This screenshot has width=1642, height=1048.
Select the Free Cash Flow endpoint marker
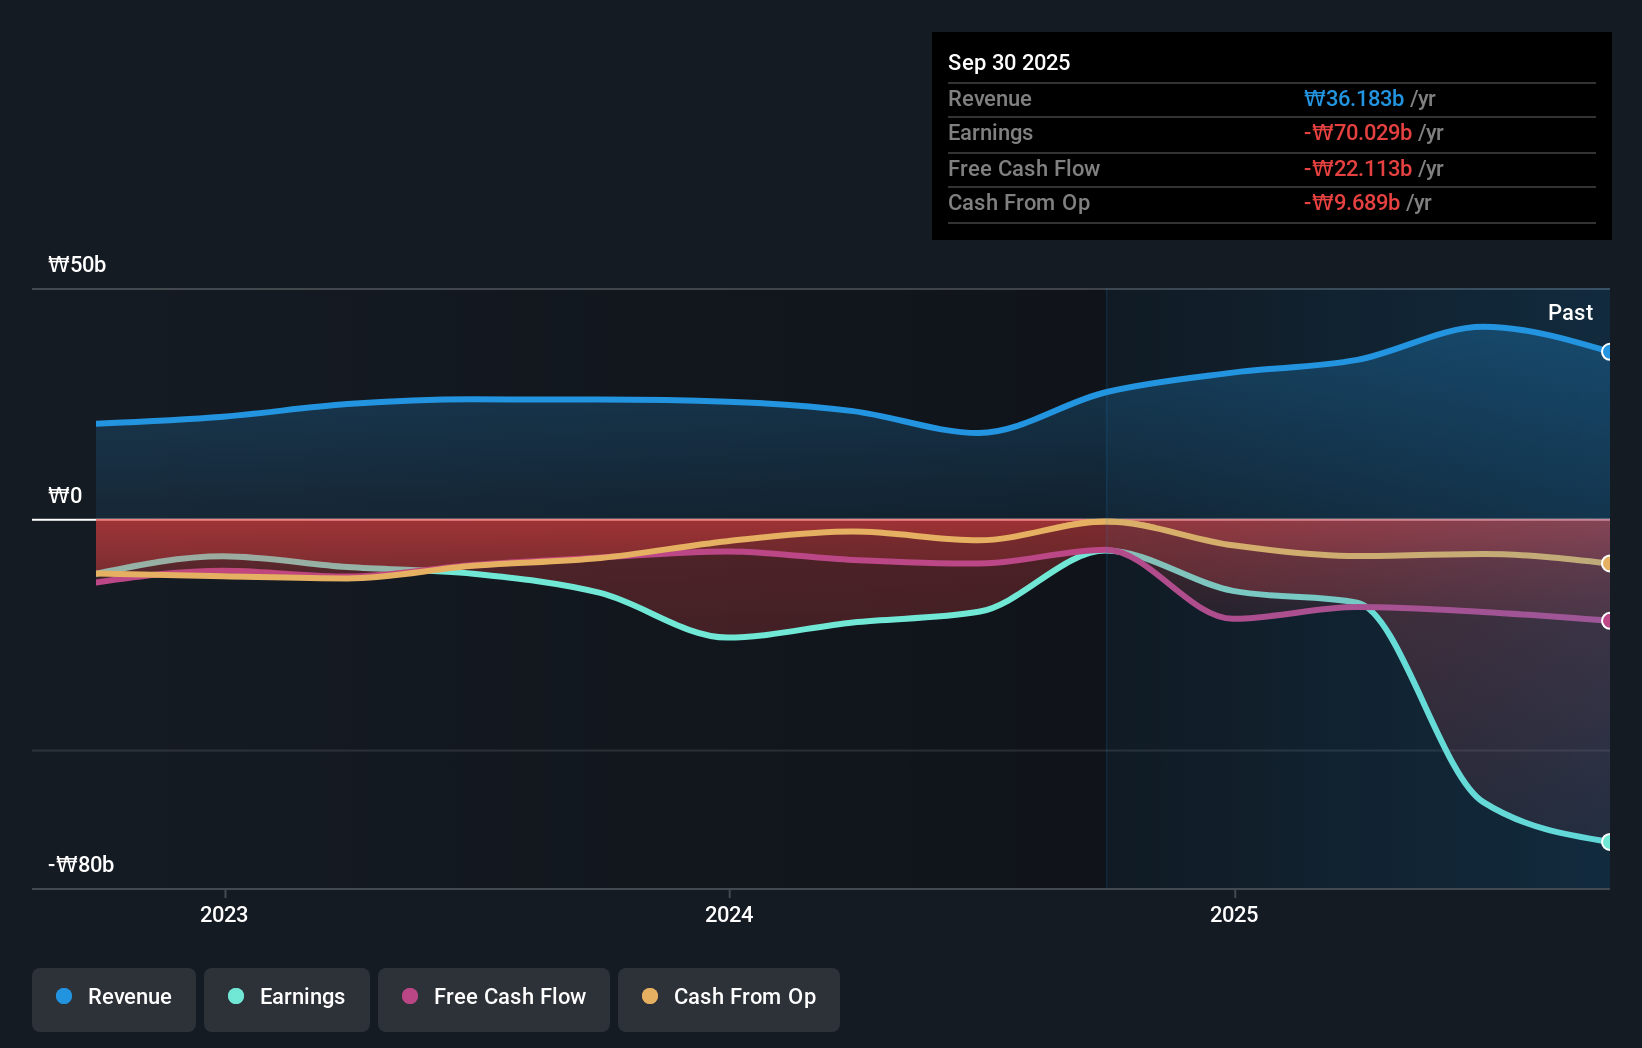1608,621
